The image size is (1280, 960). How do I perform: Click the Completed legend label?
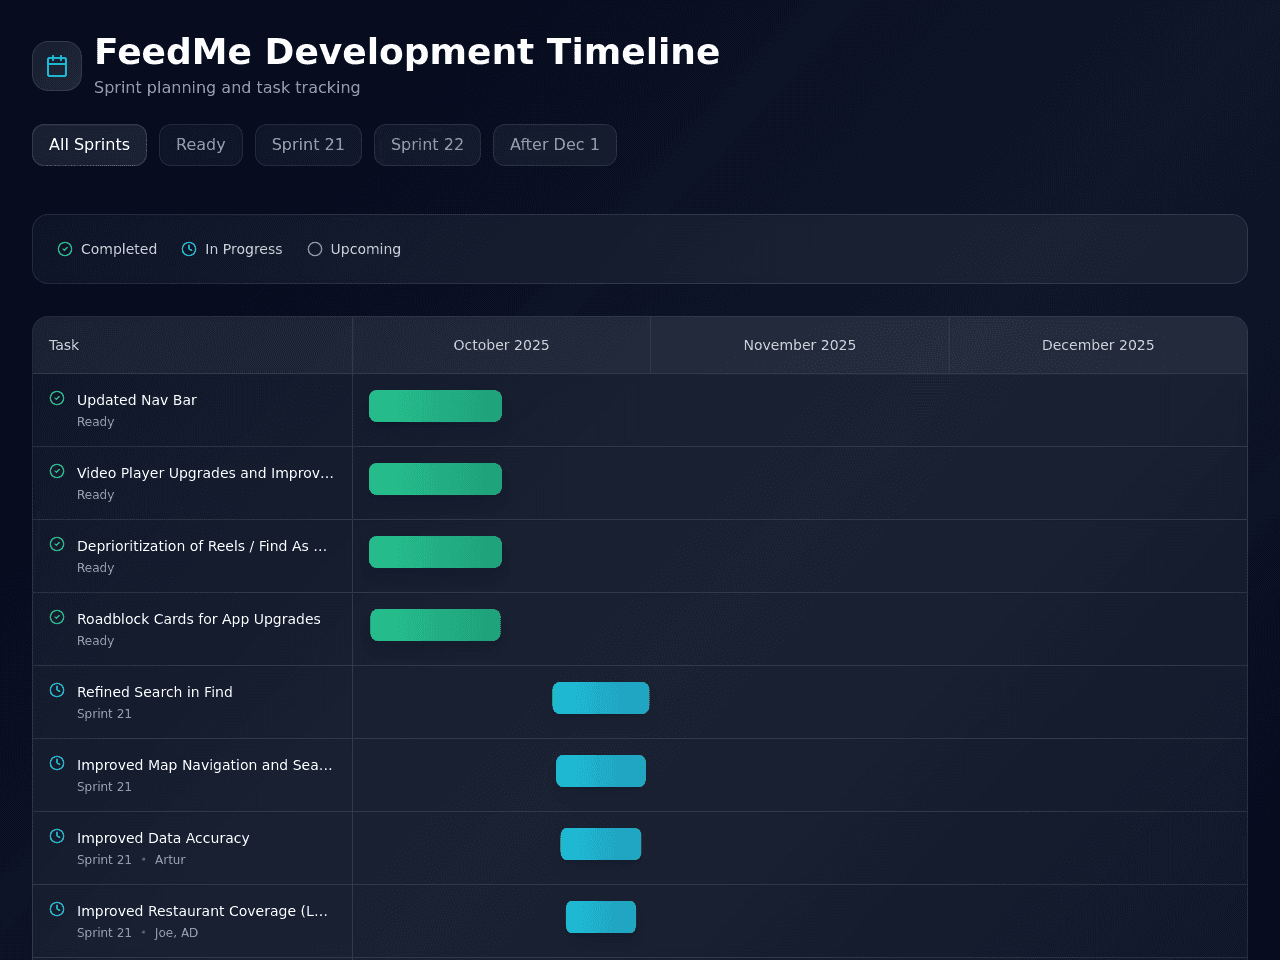click(x=119, y=249)
